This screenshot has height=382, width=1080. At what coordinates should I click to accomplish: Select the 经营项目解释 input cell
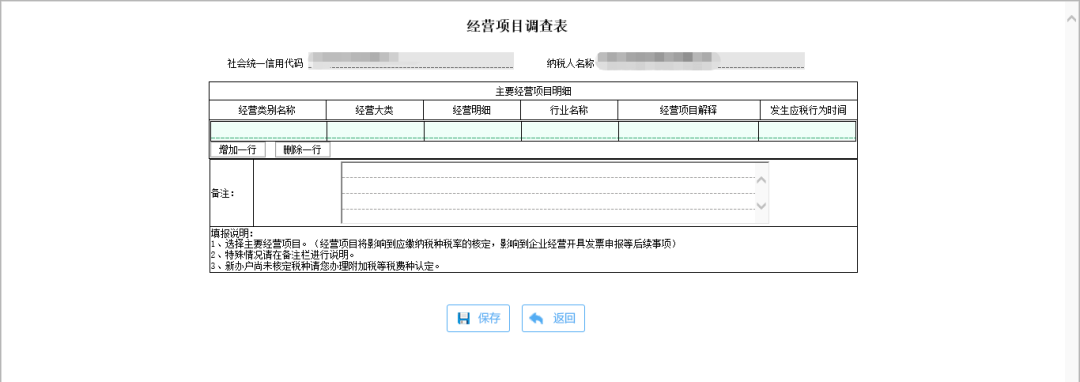point(689,131)
